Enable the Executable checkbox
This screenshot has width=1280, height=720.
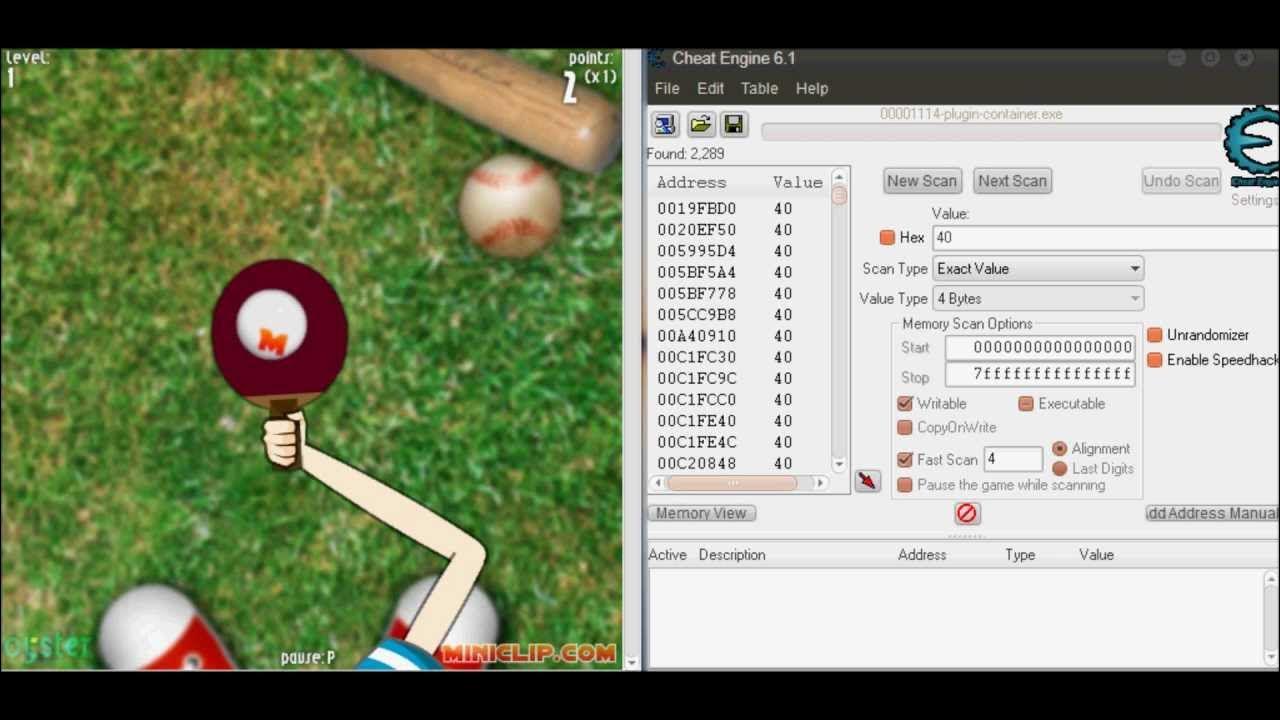pyautogui.click(x=1026, y=403)
